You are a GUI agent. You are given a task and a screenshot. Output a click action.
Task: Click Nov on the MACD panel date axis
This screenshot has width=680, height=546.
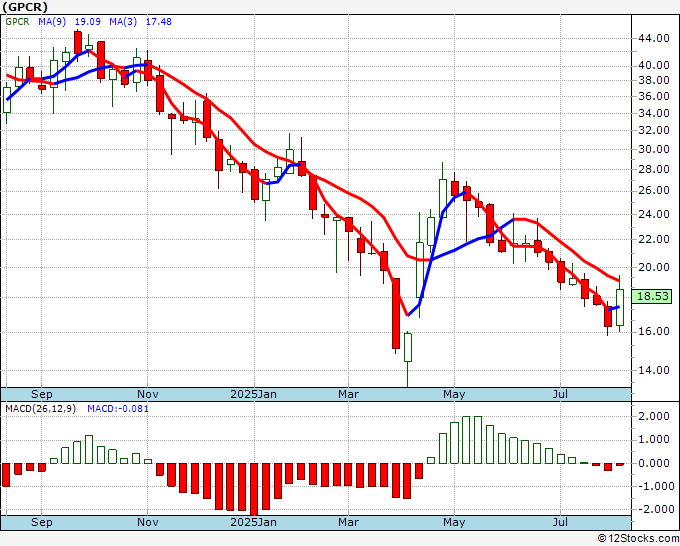click(x=147, y=522)
